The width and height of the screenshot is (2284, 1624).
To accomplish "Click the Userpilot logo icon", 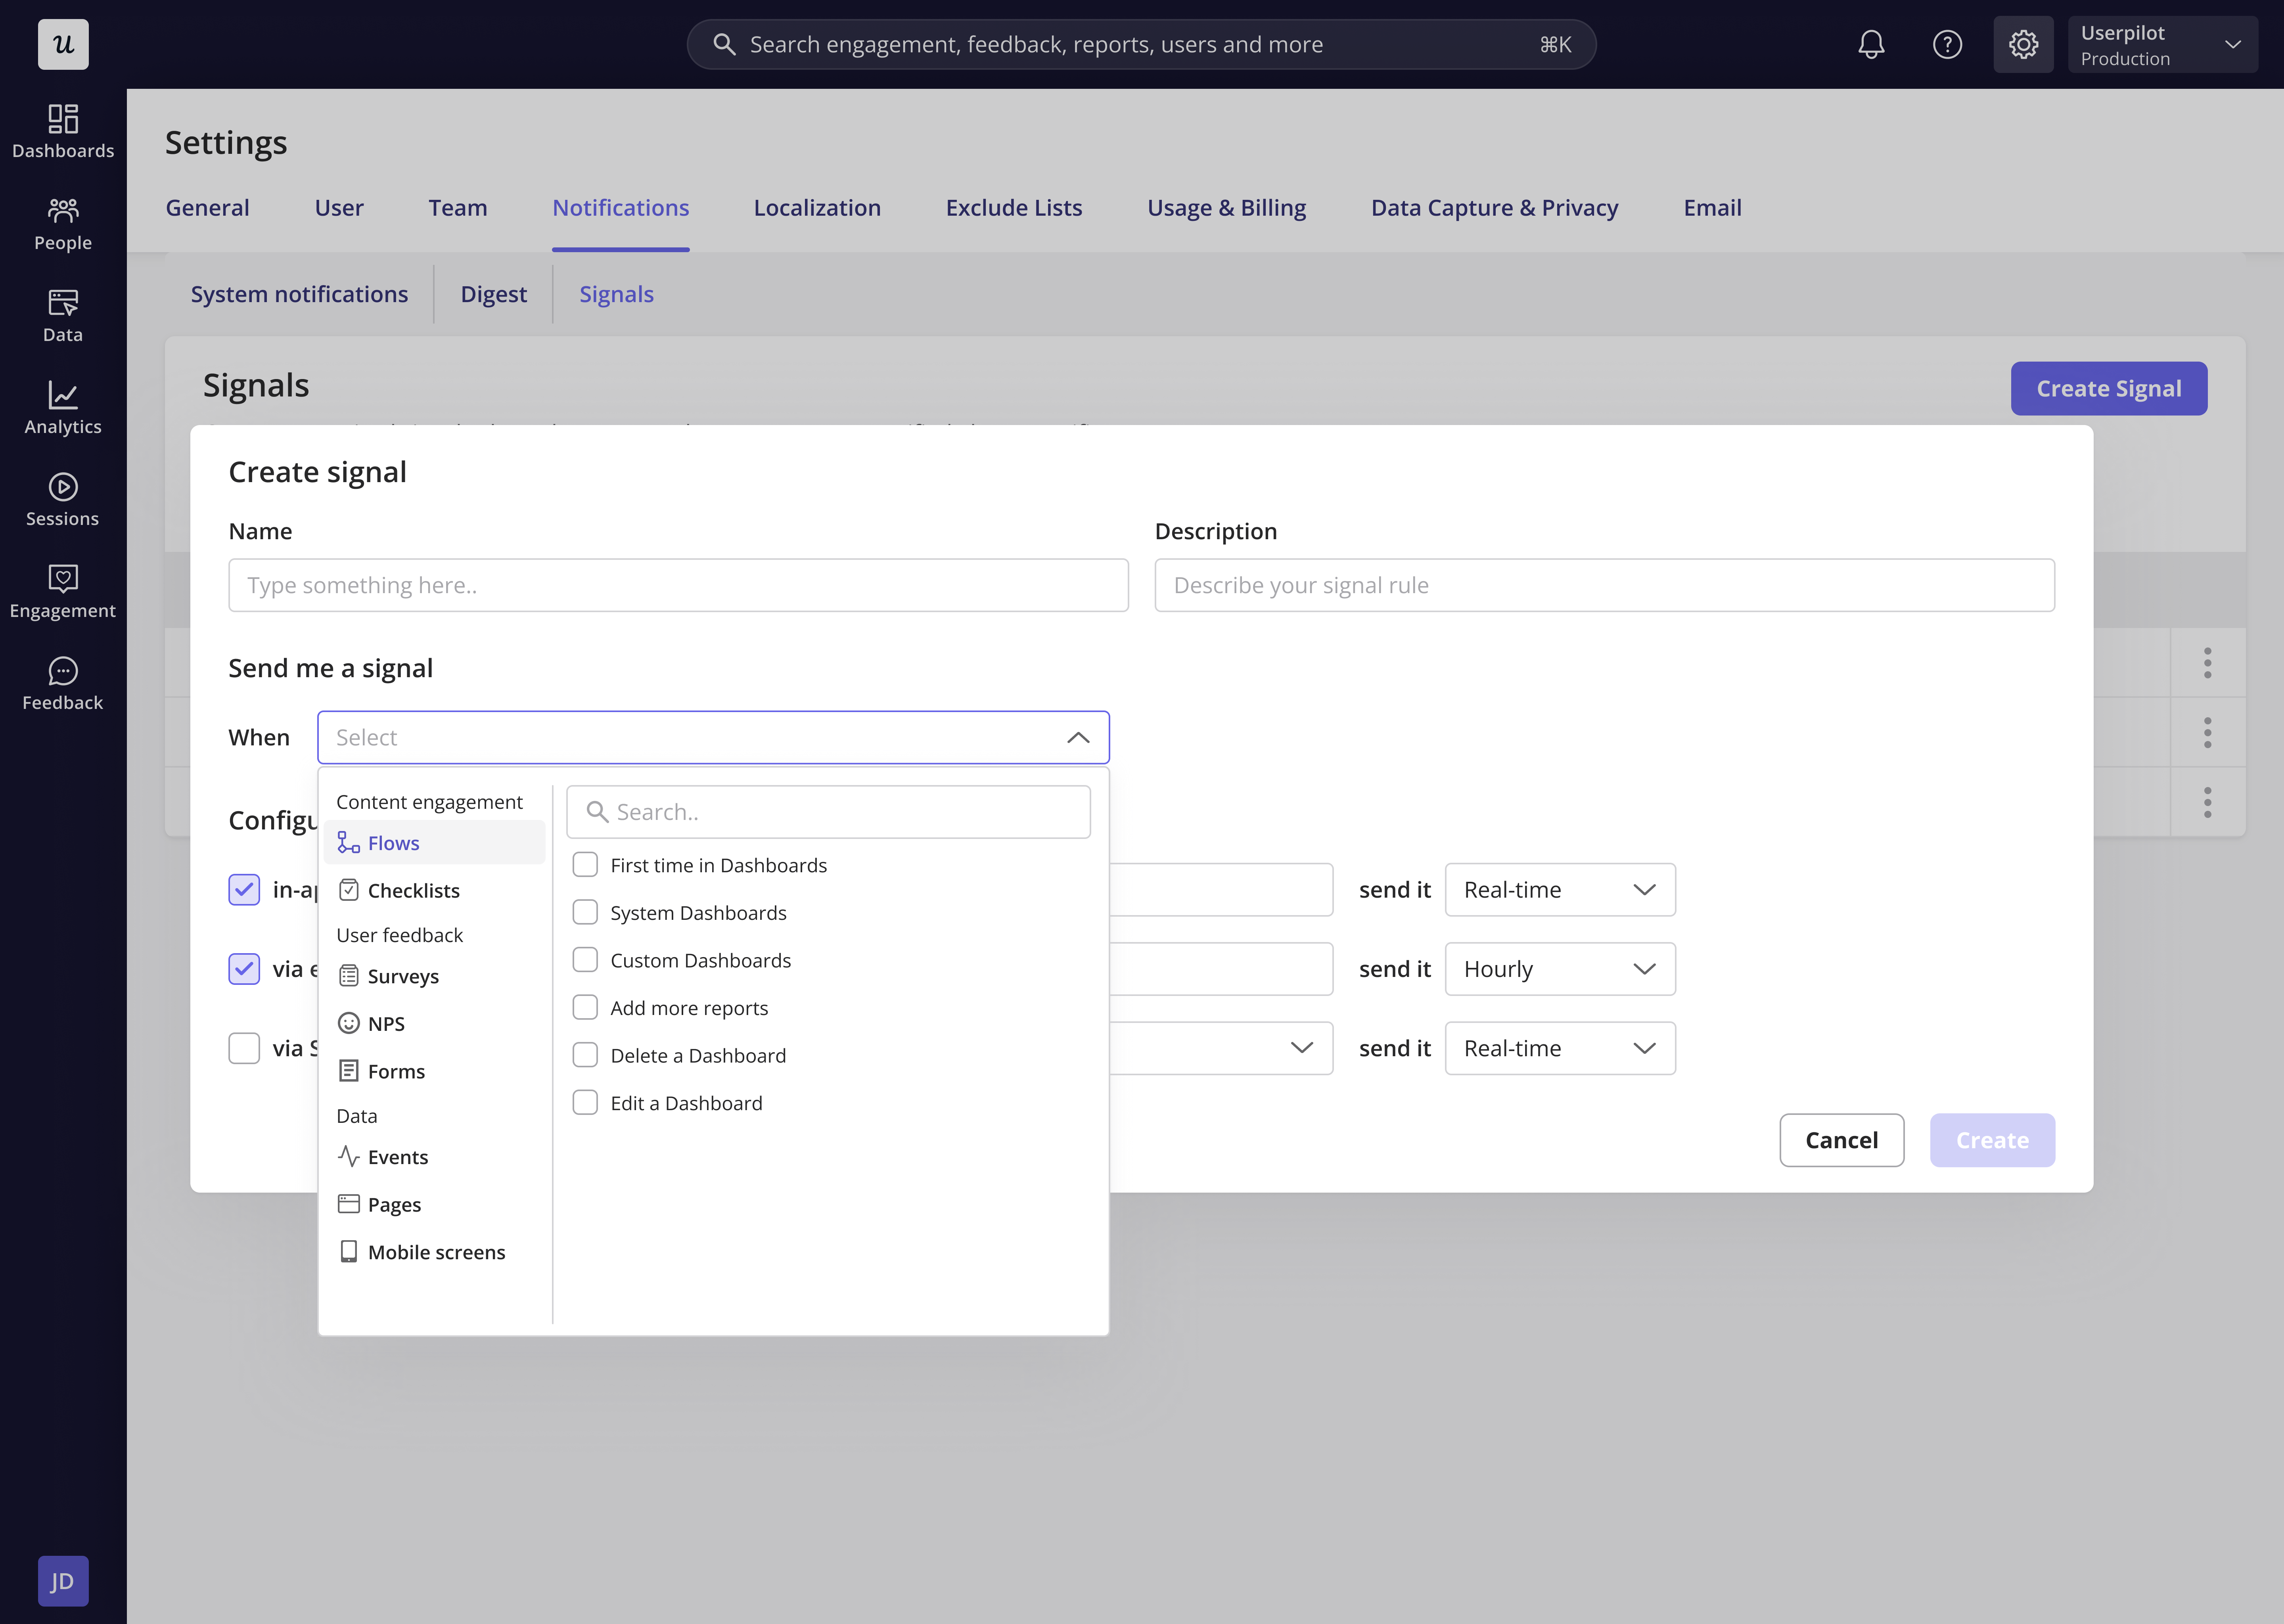I will click(63, 44).
